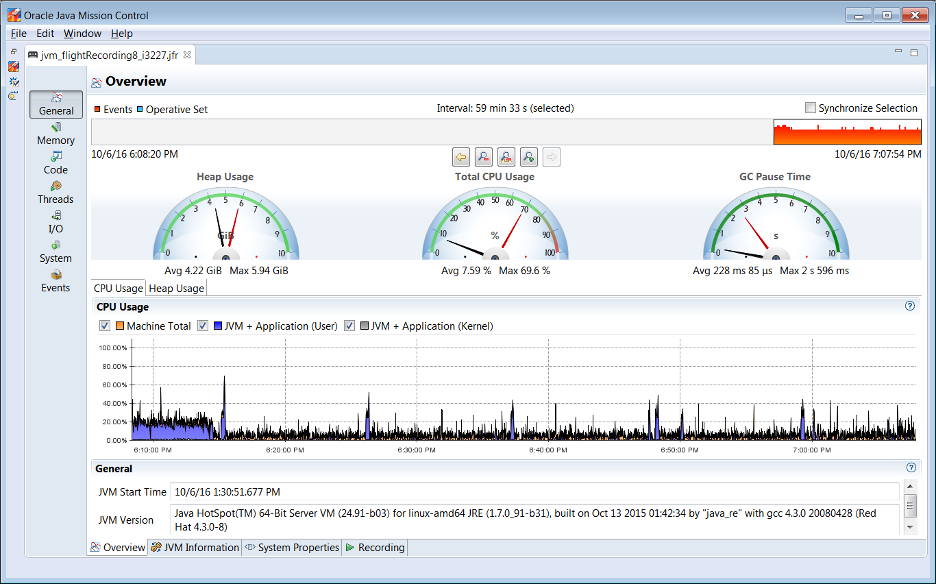Maximize the editor area
Viewport: 936px width, 584px height.
pyautogui.click(x=914, y=53)
